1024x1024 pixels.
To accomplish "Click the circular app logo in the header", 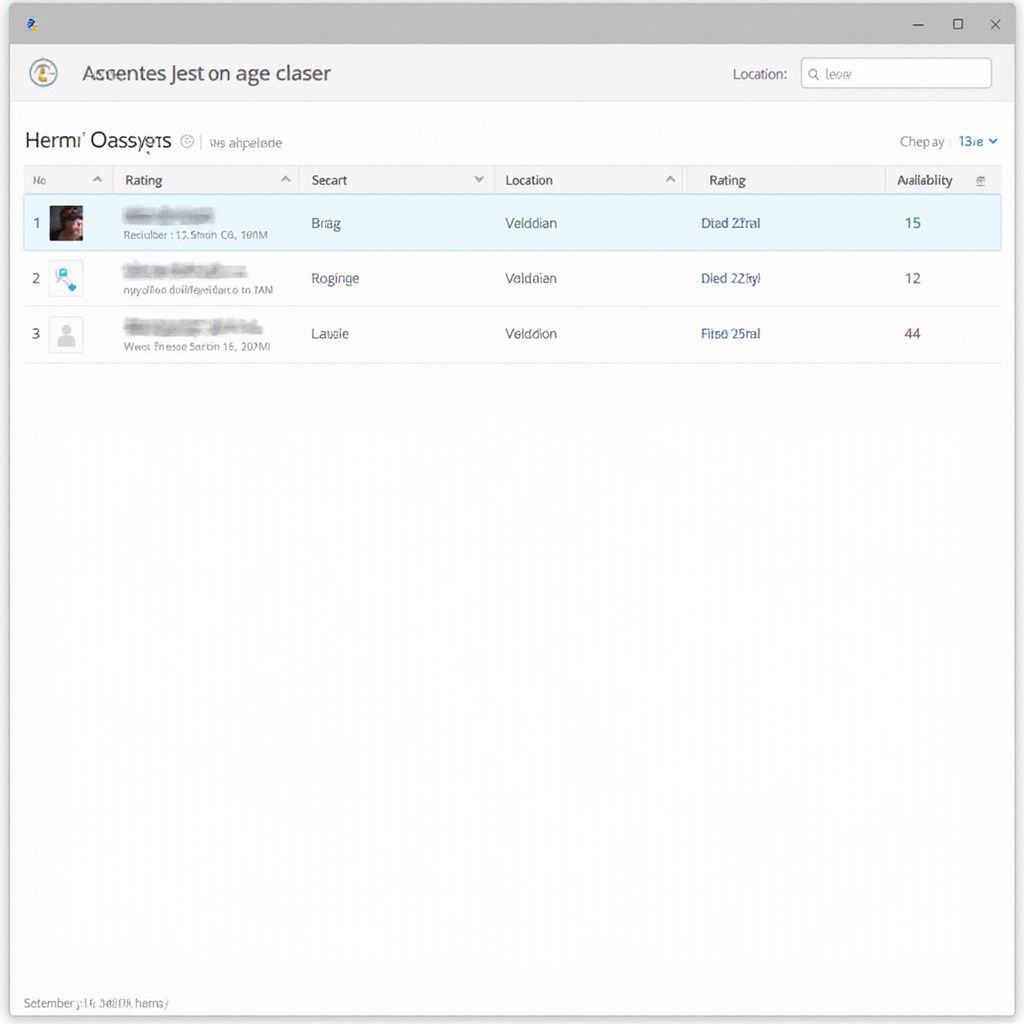I will 42,73.
